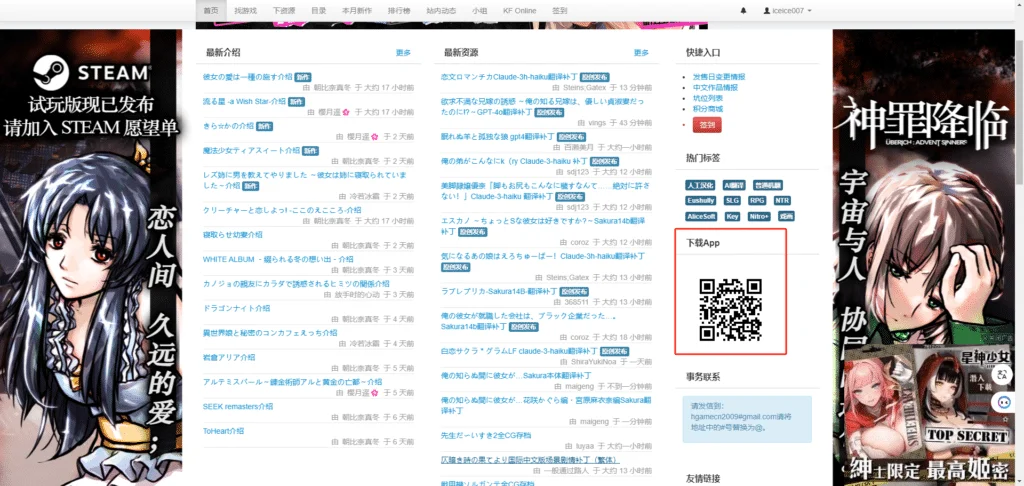Expand 更多 in the 最新介绍 section
This screenshot has width=1024, height=486.
click(x=403, y=53)
